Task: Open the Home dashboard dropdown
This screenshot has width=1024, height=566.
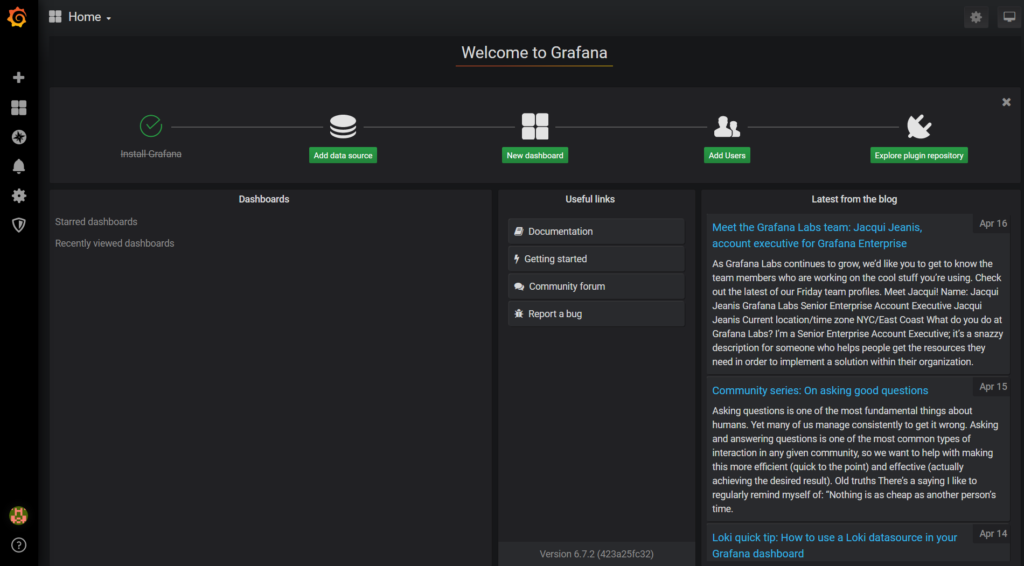Action: pos(89,17)
